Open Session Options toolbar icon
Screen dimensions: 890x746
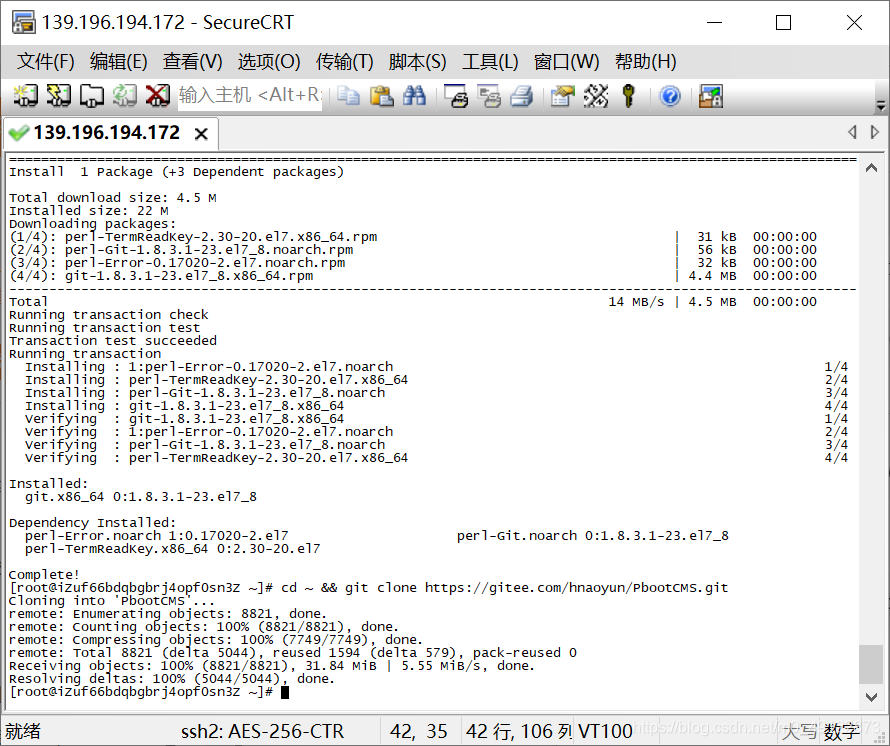[x=562, y=95]
